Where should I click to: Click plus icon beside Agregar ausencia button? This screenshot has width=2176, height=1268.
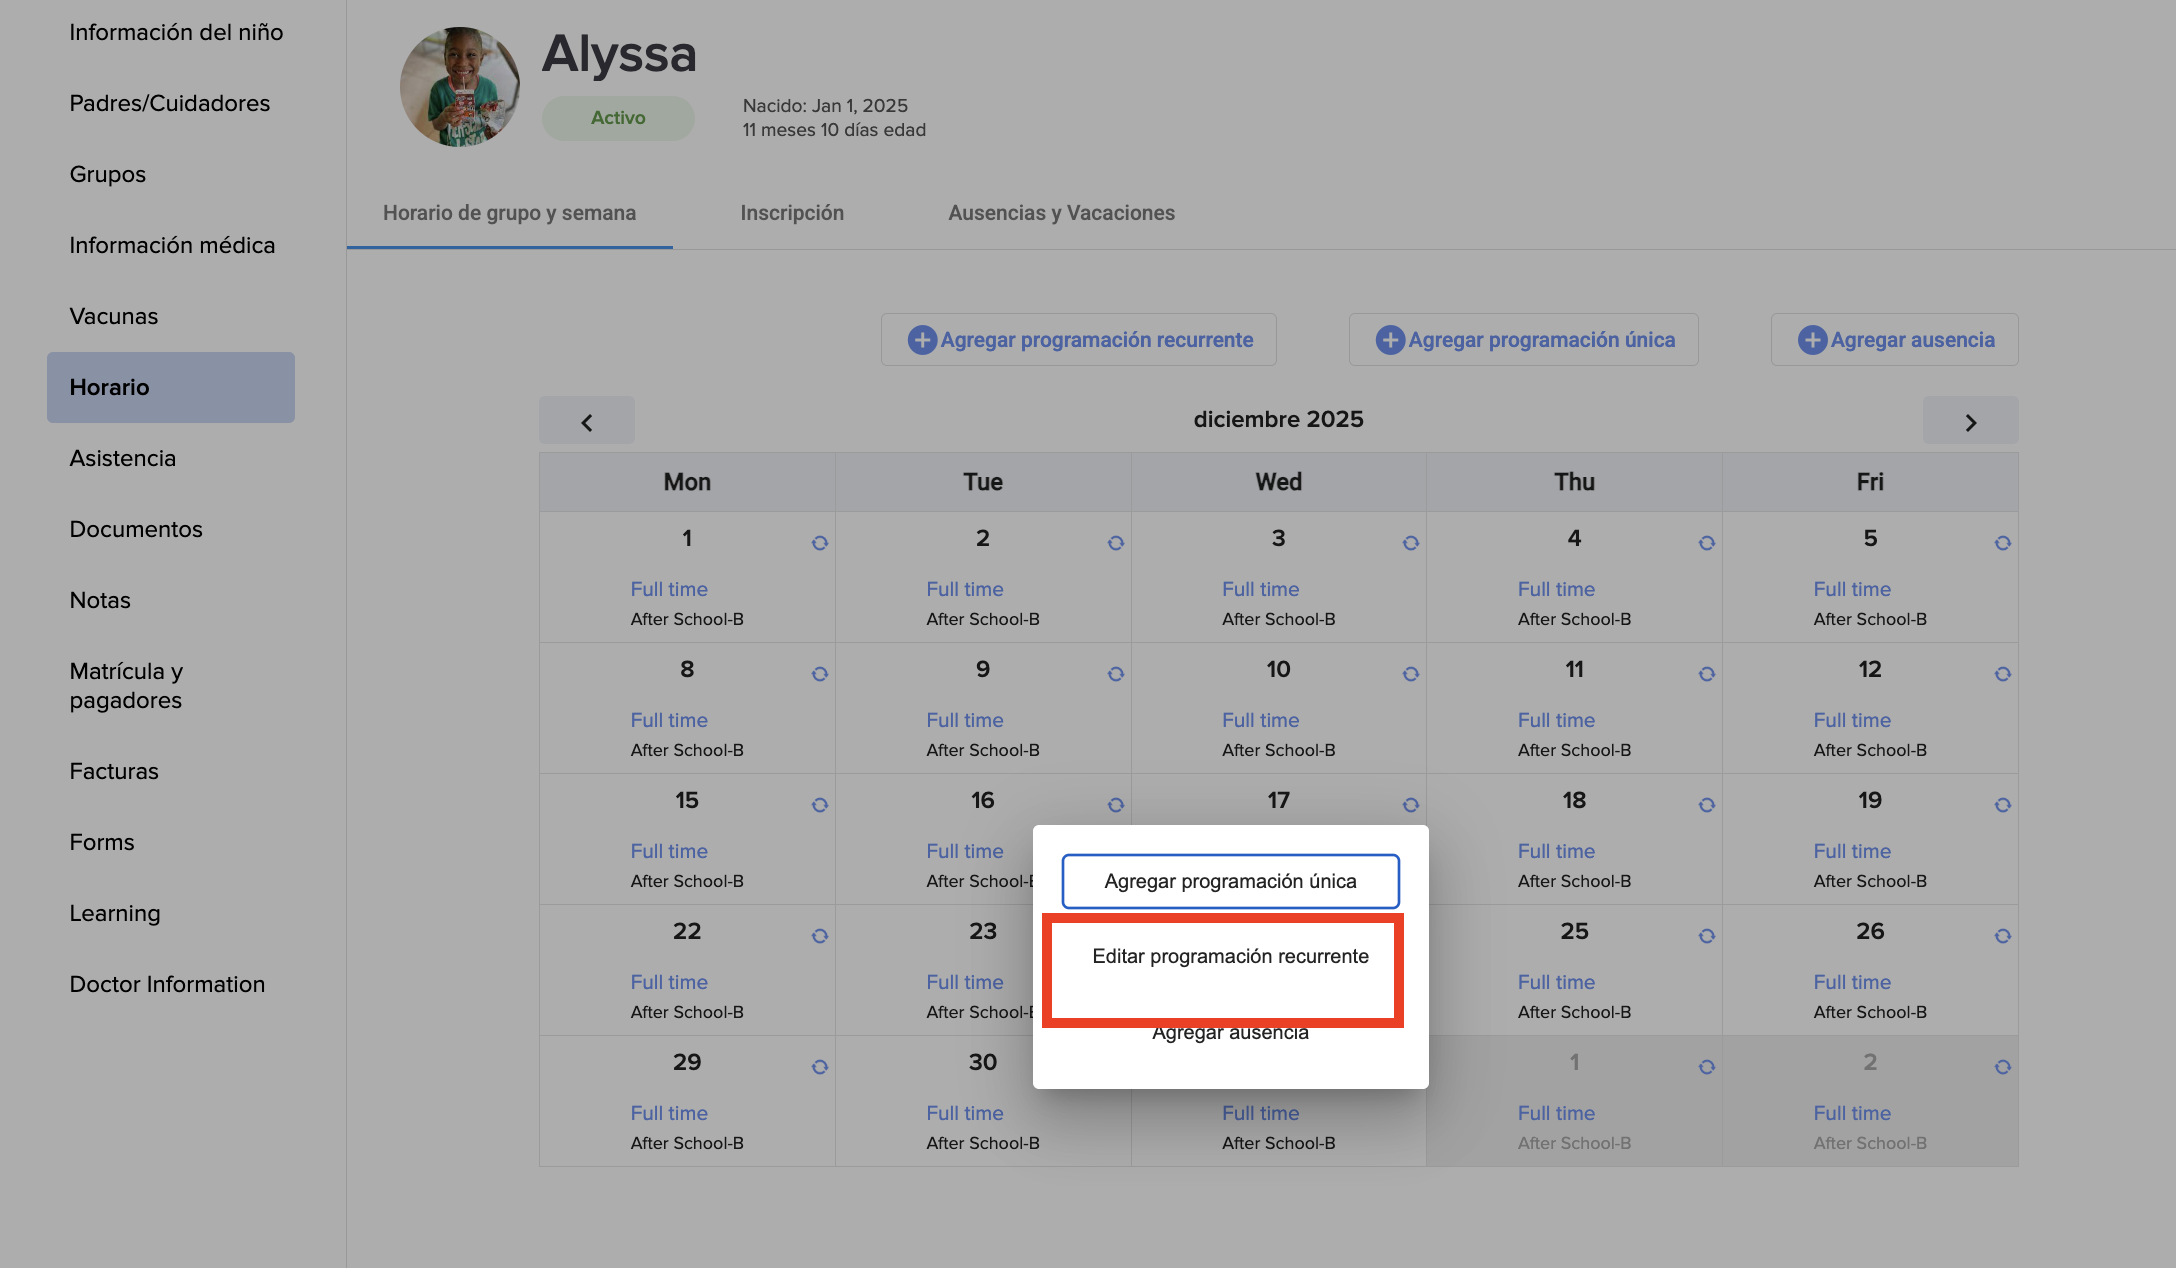coord(1811,340)
